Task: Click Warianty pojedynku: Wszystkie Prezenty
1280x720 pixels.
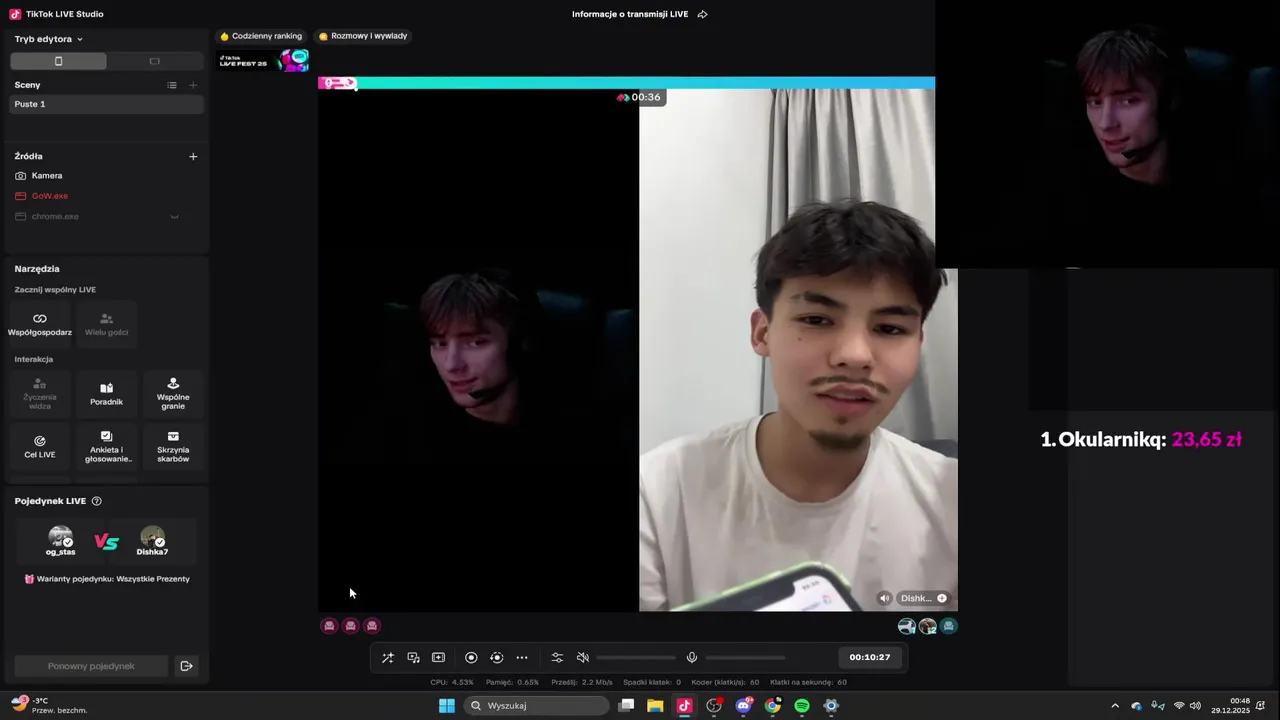Action: click(107, 579)
